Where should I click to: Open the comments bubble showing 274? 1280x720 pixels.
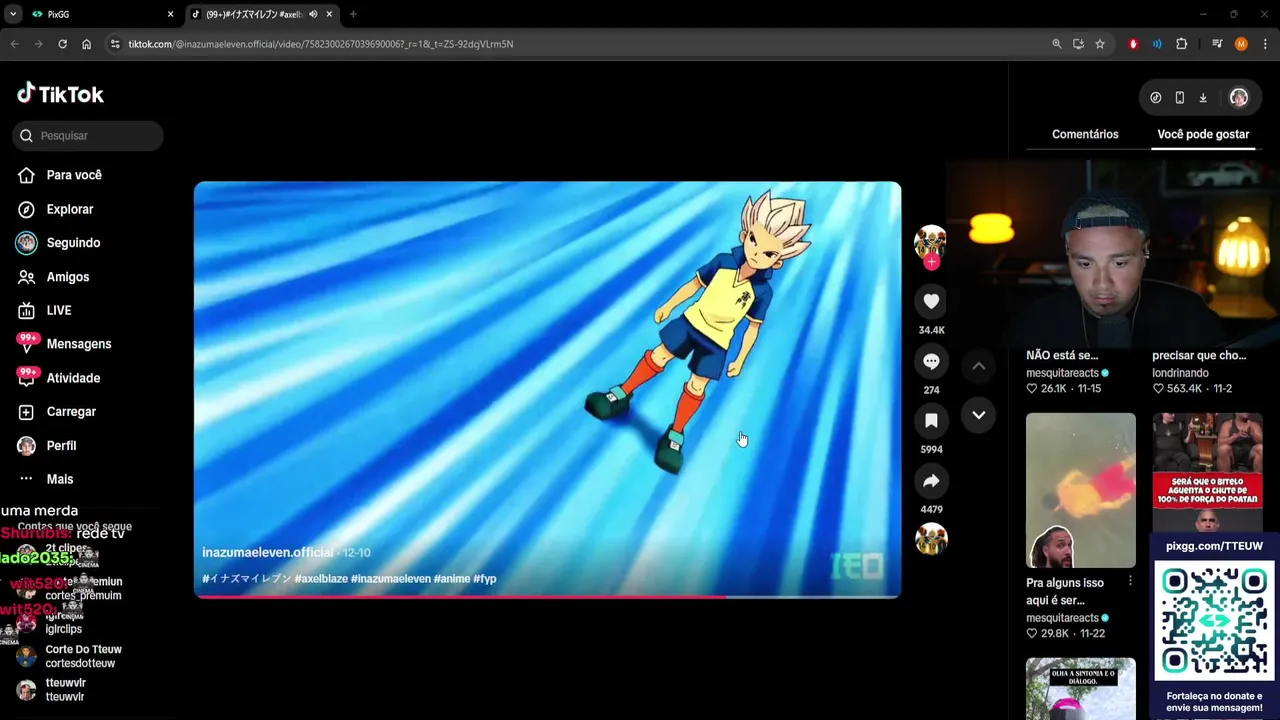pos(931,361)
